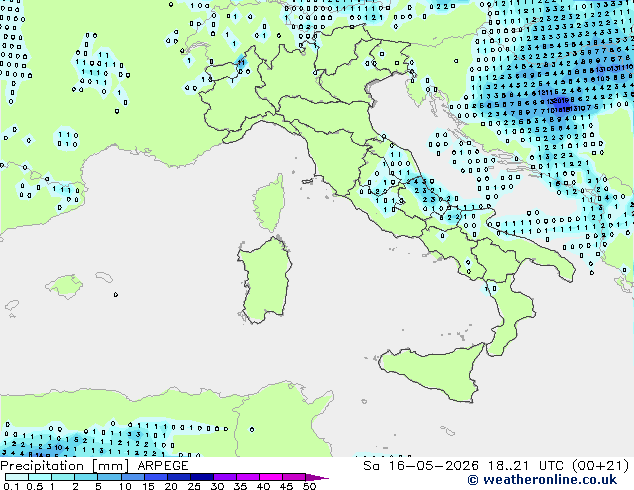Pick the 15–20 mm legend swatch
This screenshot has width=634, height=490.
(156, 477)
